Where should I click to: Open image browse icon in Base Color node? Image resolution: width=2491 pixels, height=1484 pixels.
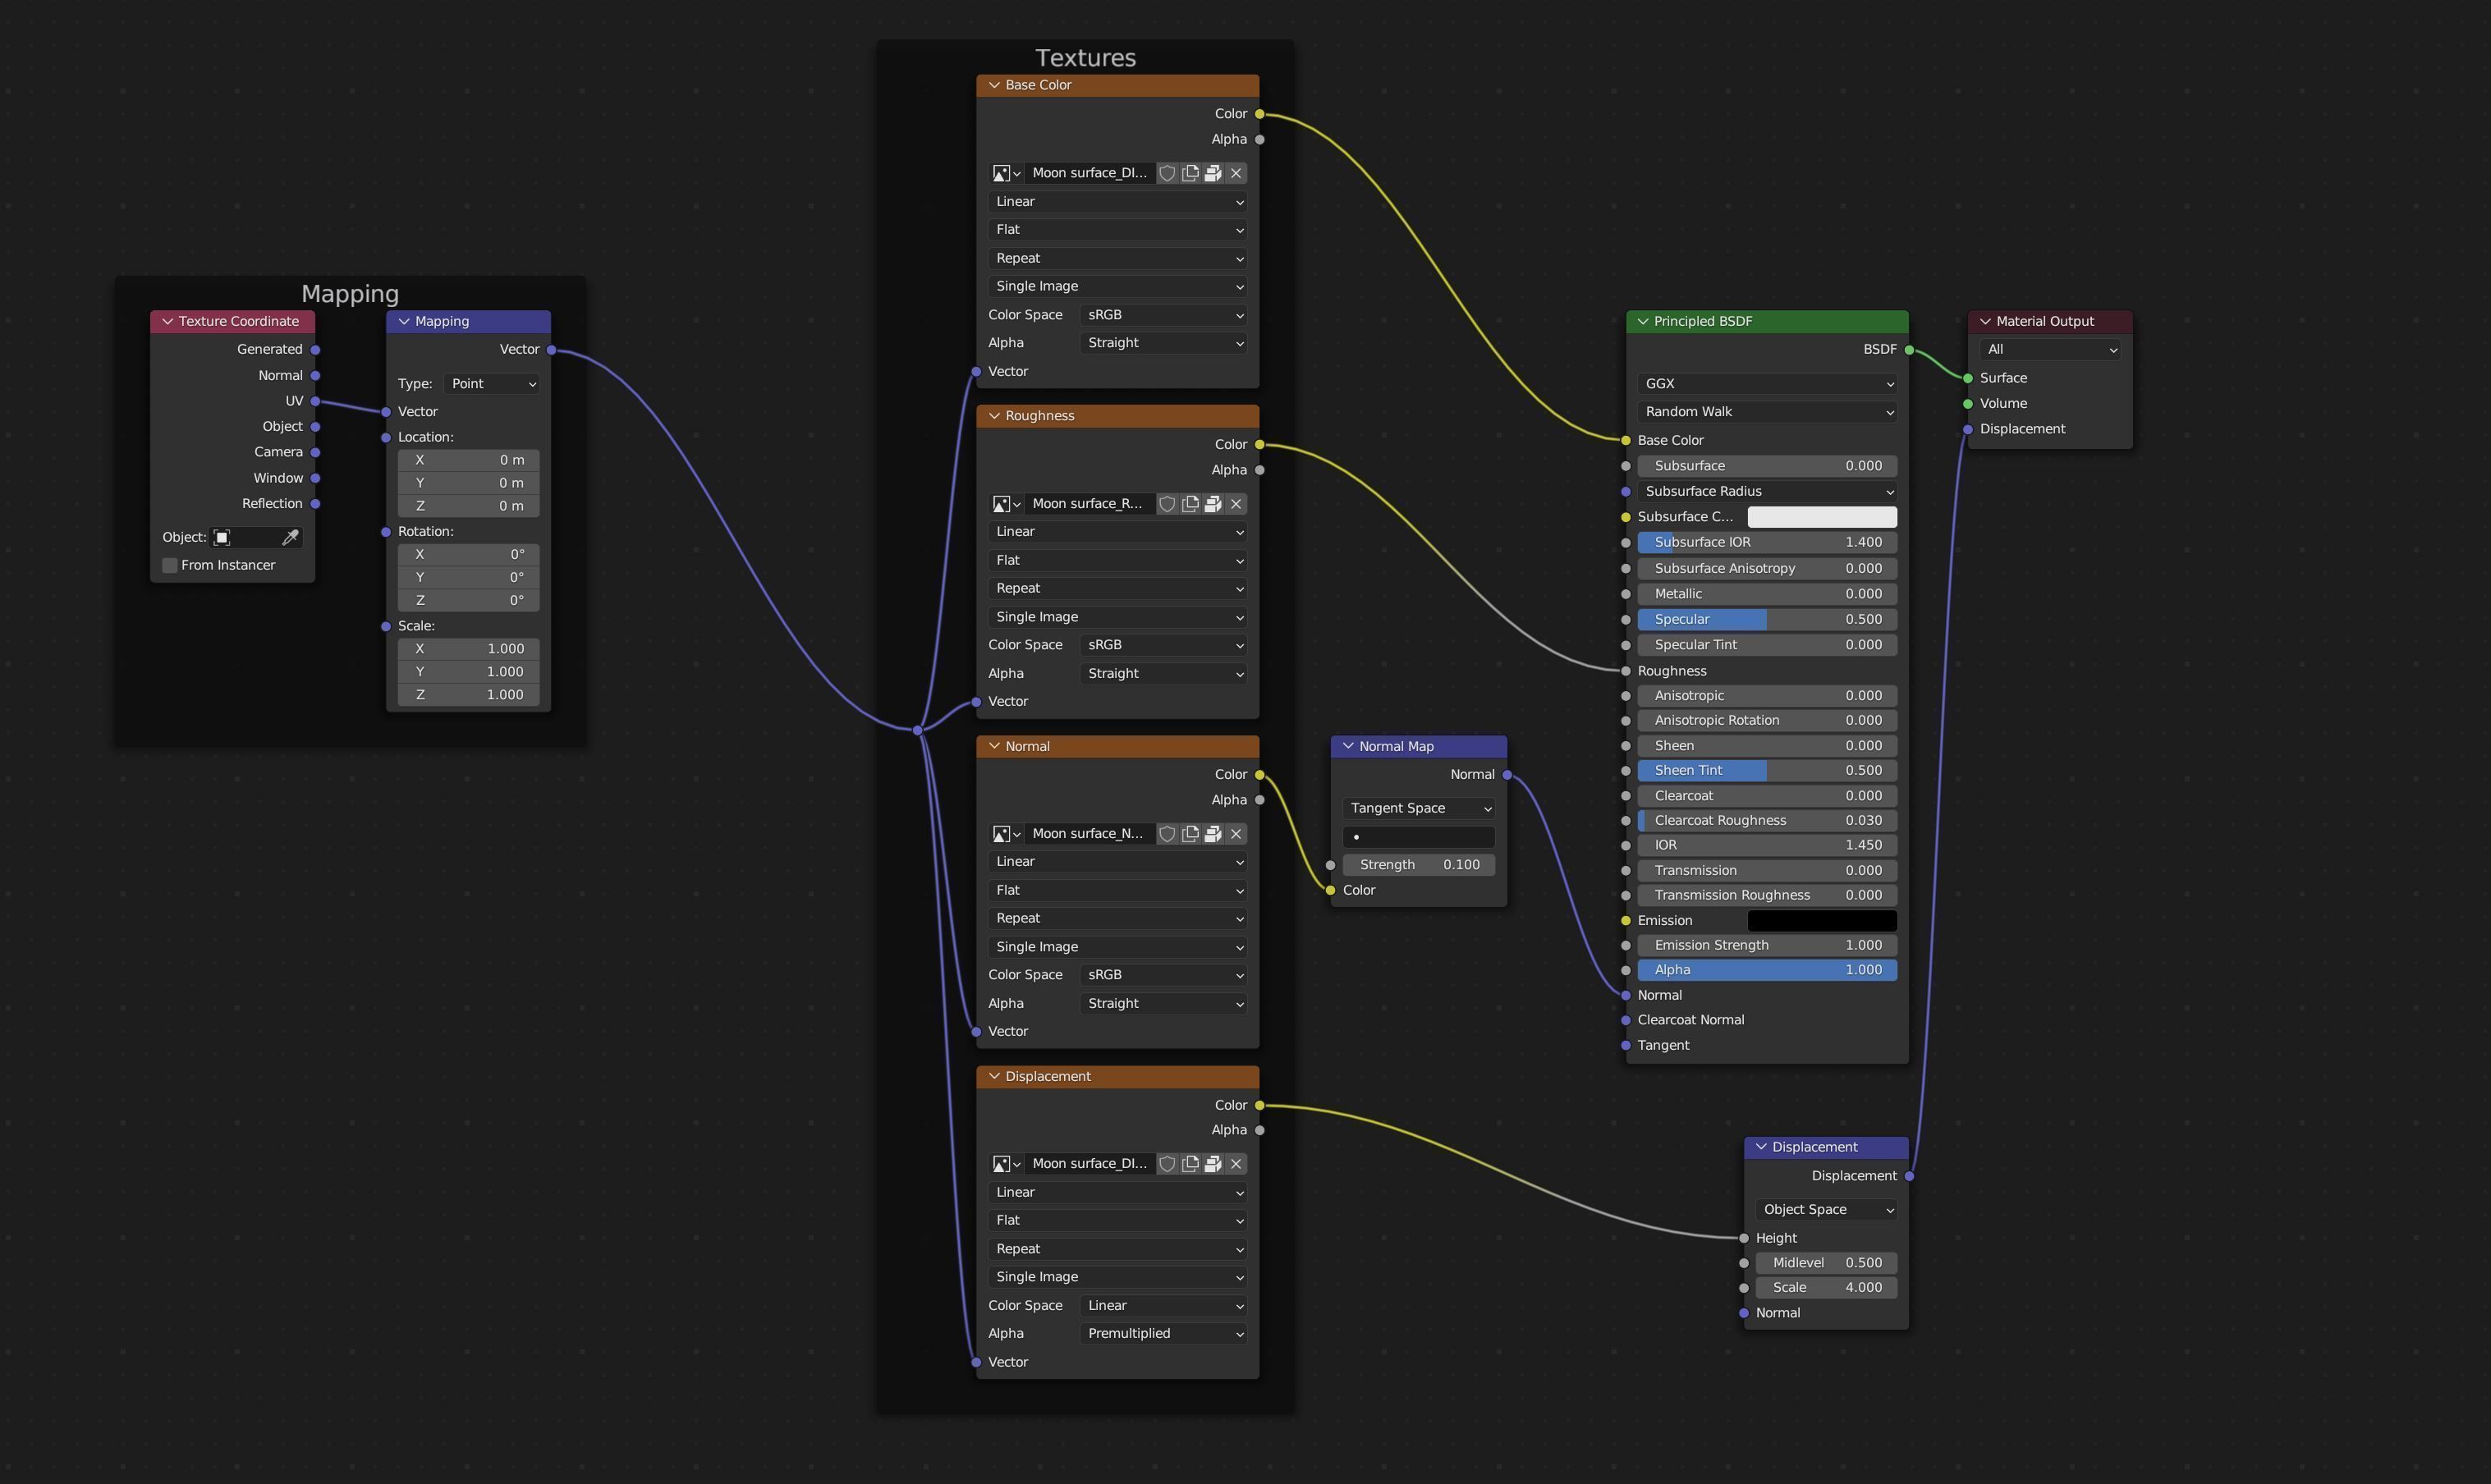point(1005,173)
